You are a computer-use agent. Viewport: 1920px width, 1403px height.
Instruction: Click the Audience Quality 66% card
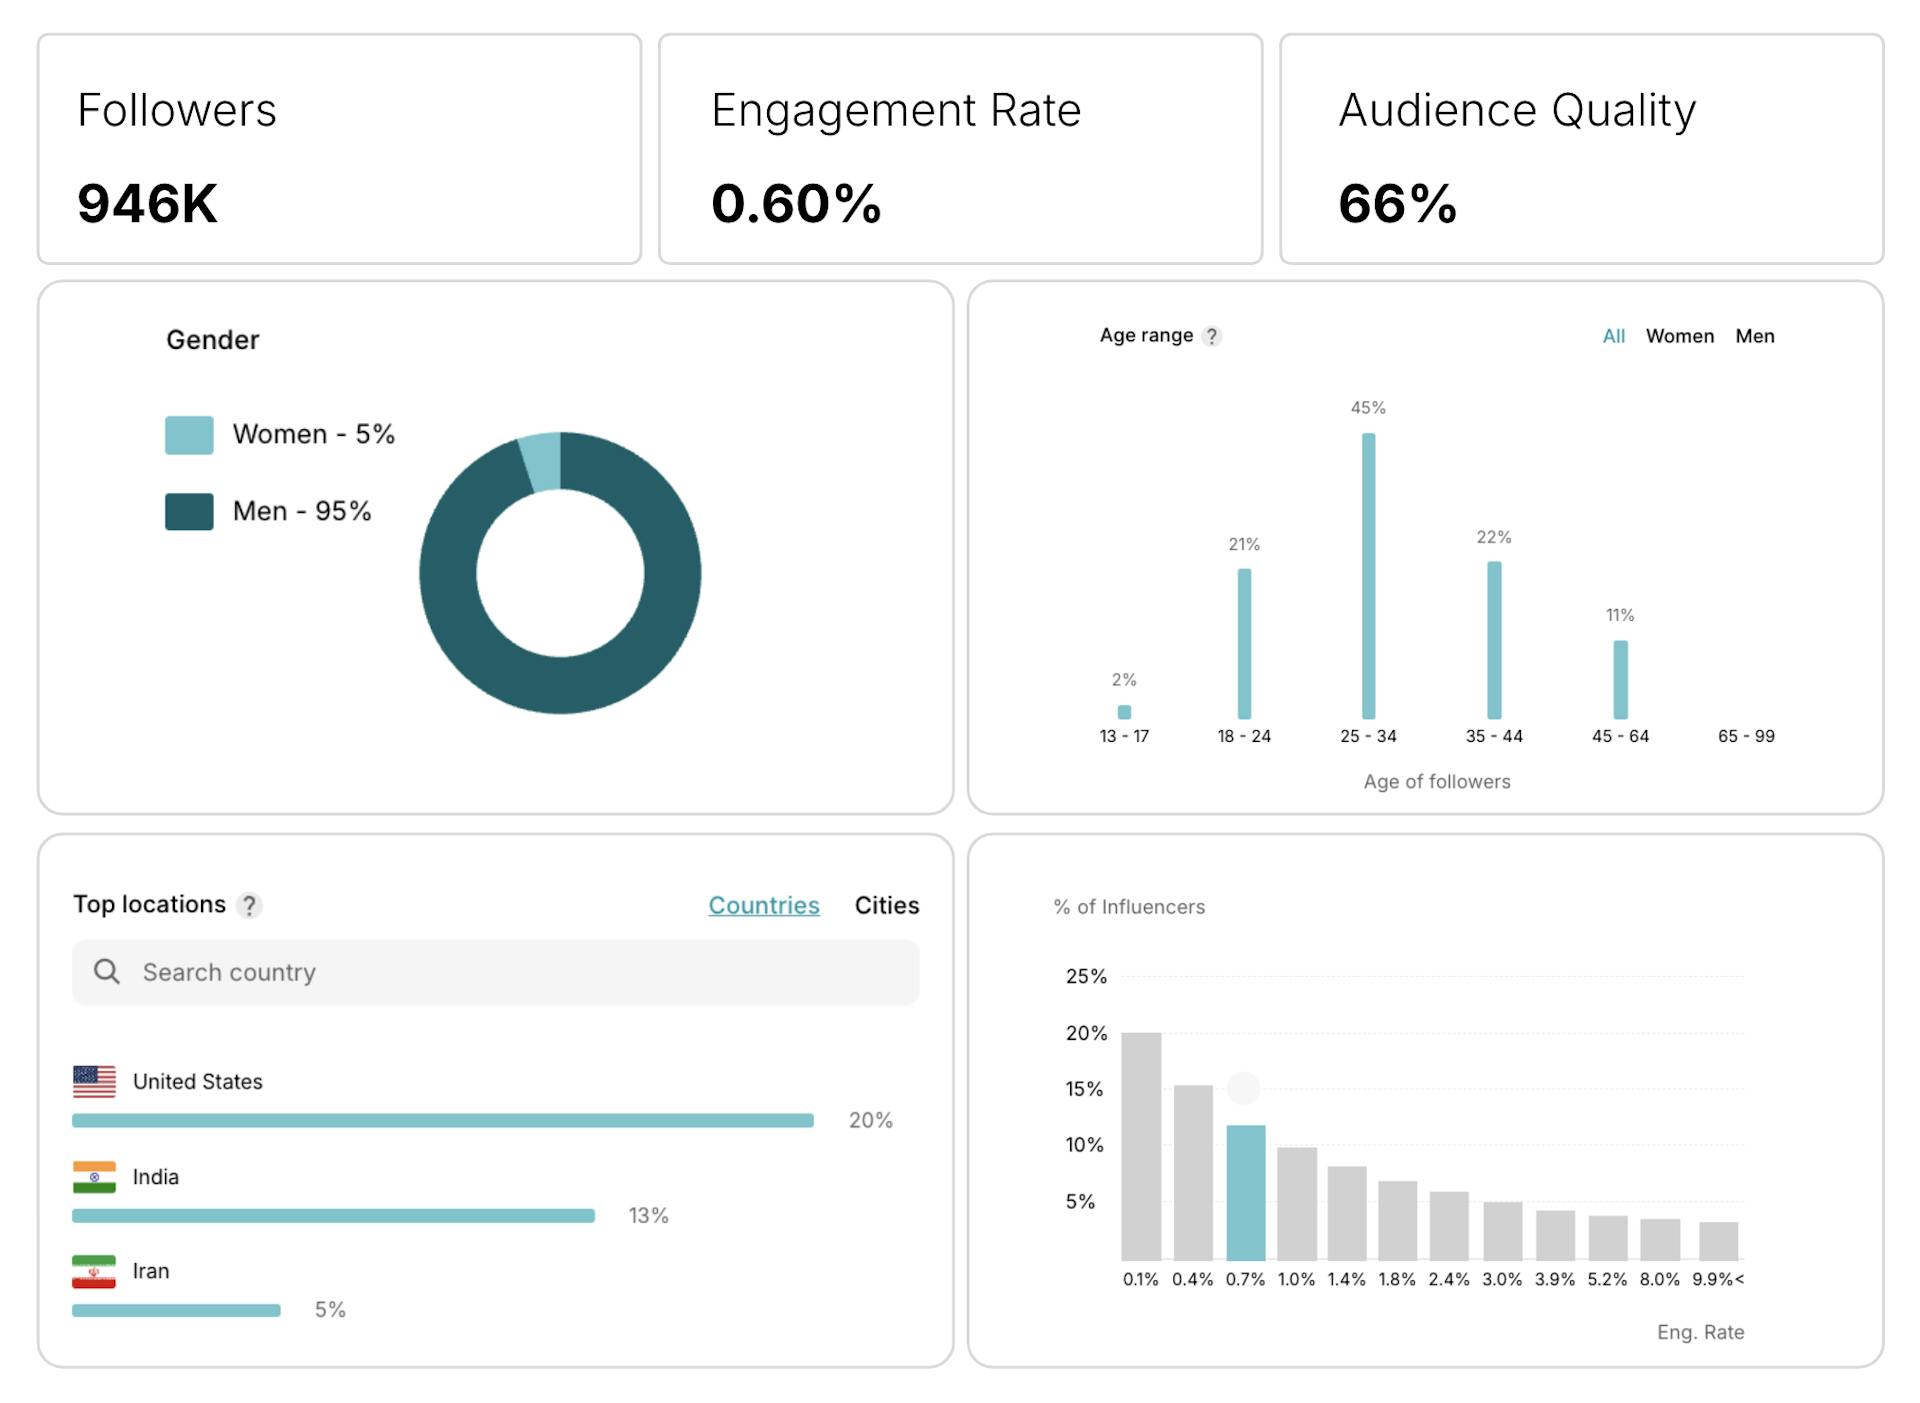coord(1581,149)
